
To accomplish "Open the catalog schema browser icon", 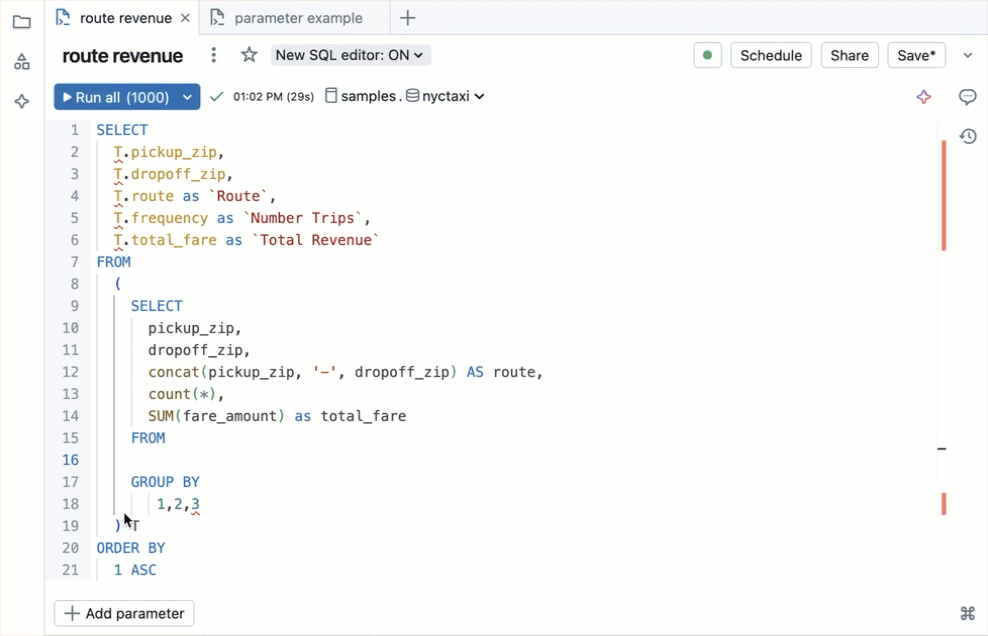I will (x=22, y=61).
